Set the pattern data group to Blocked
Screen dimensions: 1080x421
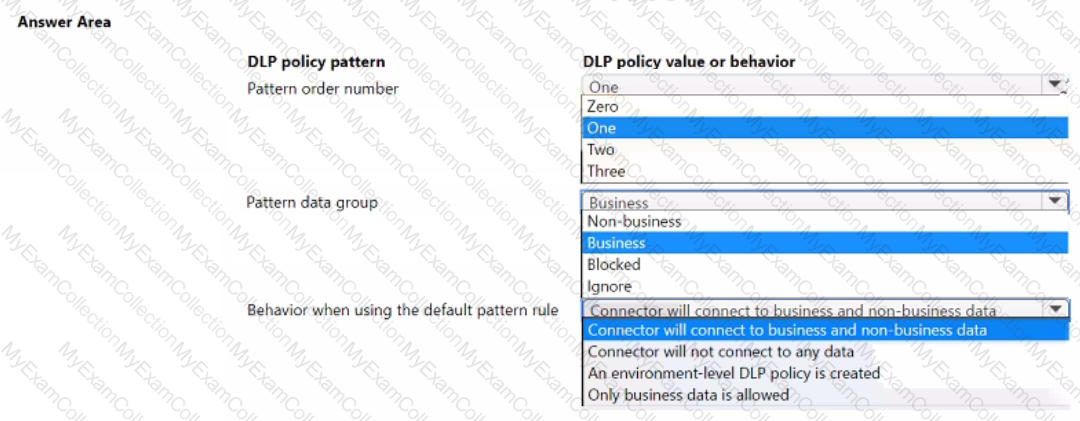(x=614, y=265)
